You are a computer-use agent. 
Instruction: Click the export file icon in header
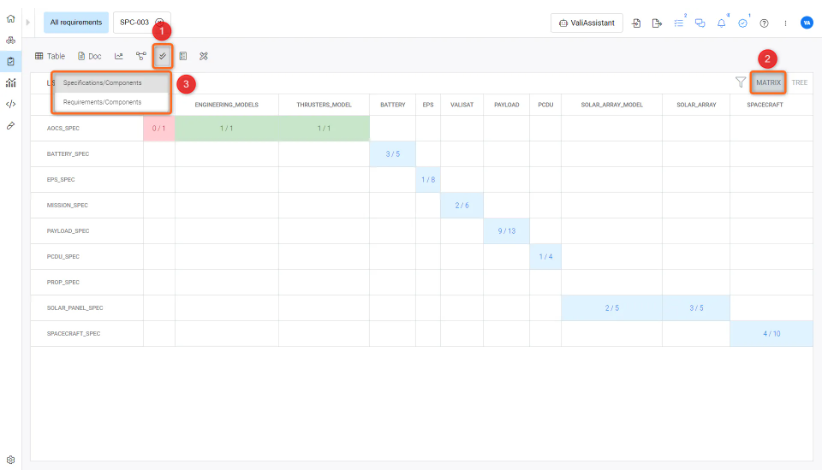point(657,23)
